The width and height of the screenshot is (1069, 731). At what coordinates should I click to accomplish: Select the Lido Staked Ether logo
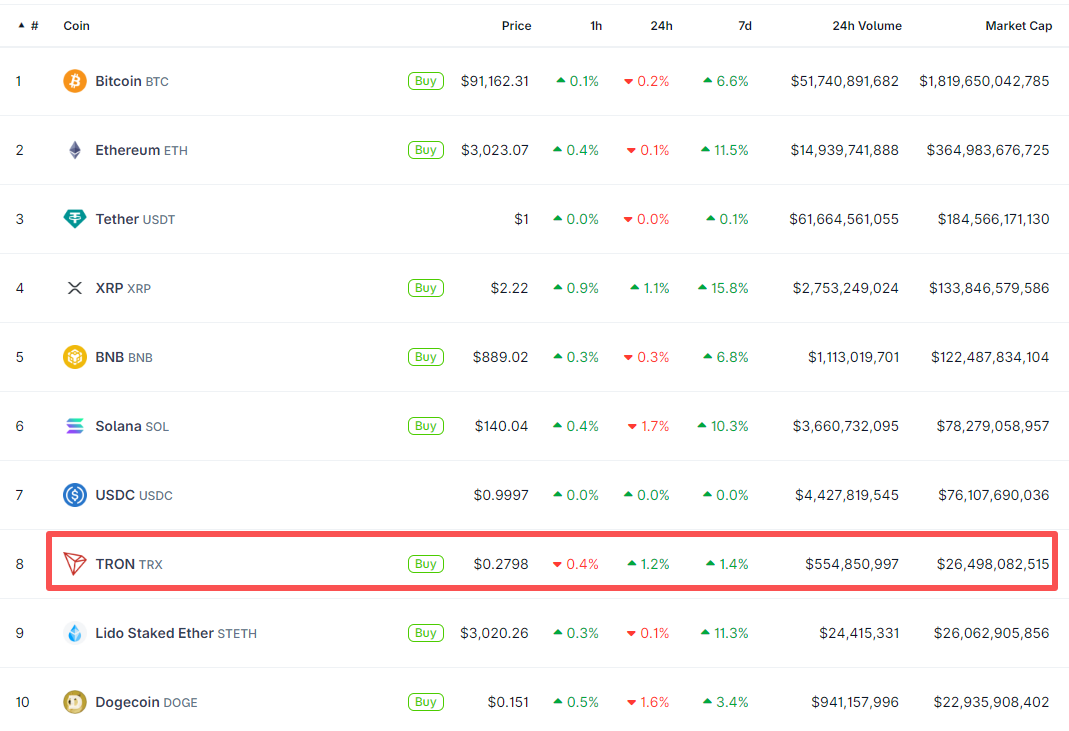(75, 633)
